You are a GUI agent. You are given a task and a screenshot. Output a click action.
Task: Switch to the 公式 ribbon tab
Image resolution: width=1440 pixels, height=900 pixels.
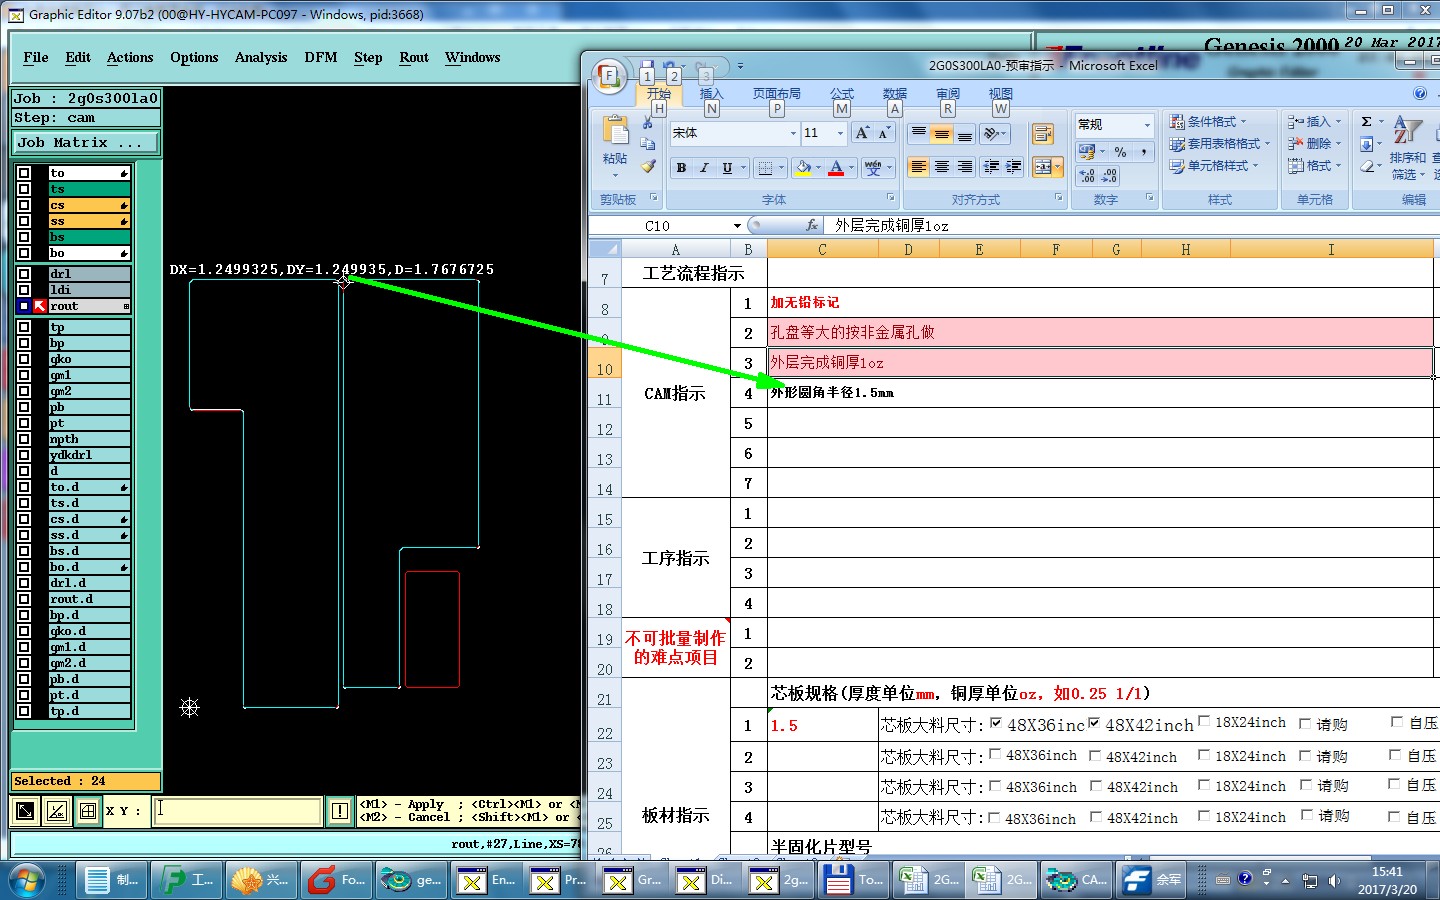coord(842,93)
